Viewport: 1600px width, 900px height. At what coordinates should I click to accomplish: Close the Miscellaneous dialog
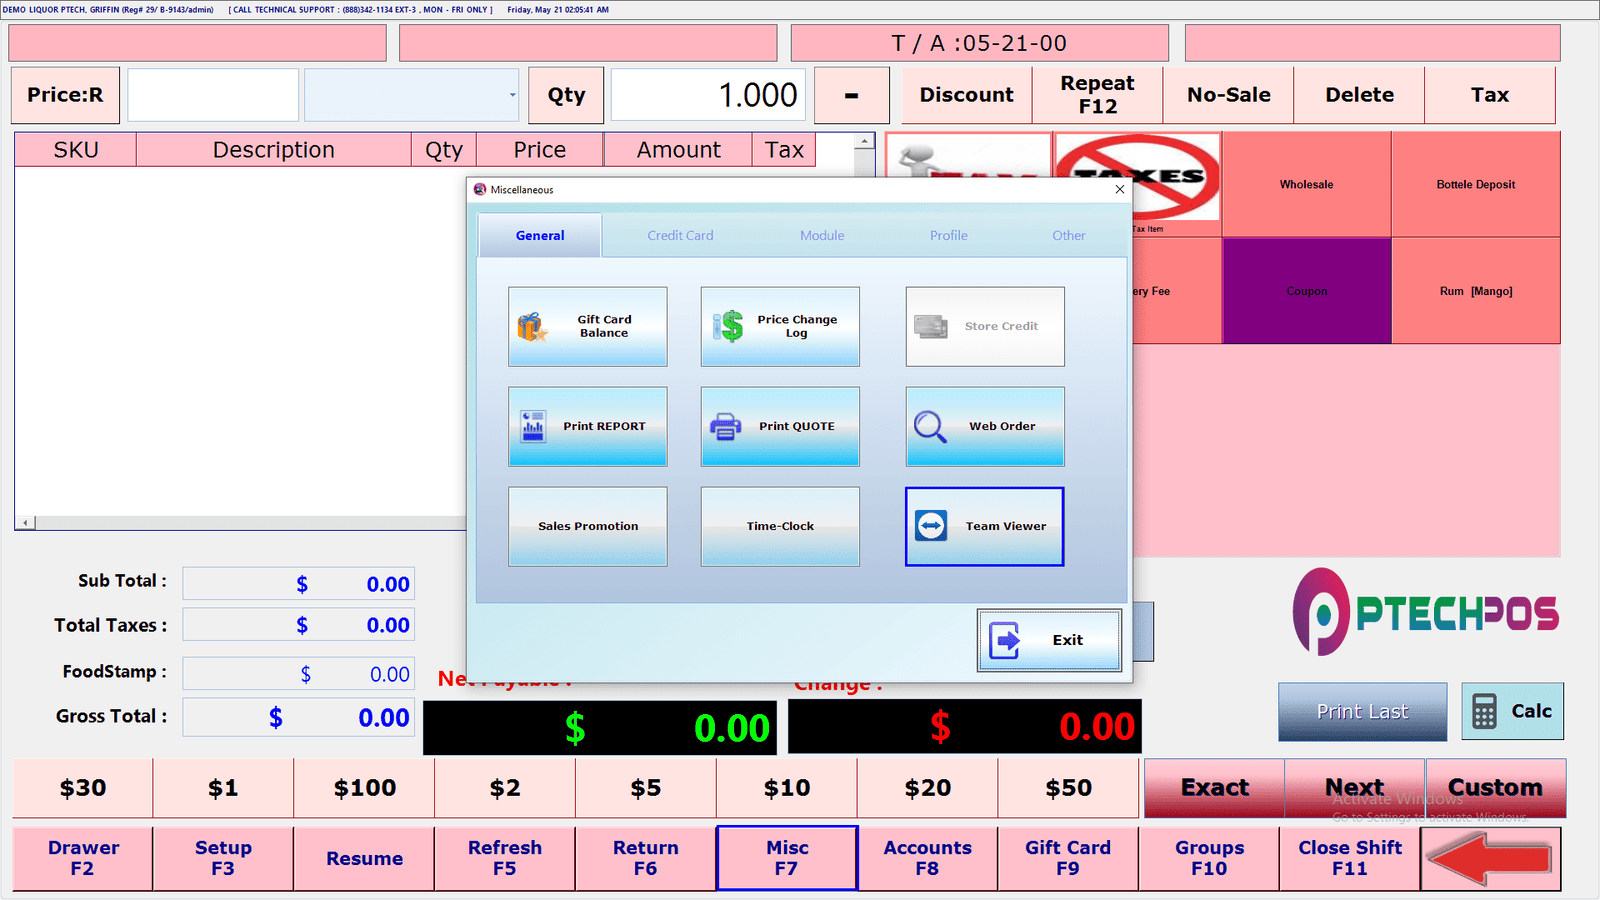click(1120, 189)
